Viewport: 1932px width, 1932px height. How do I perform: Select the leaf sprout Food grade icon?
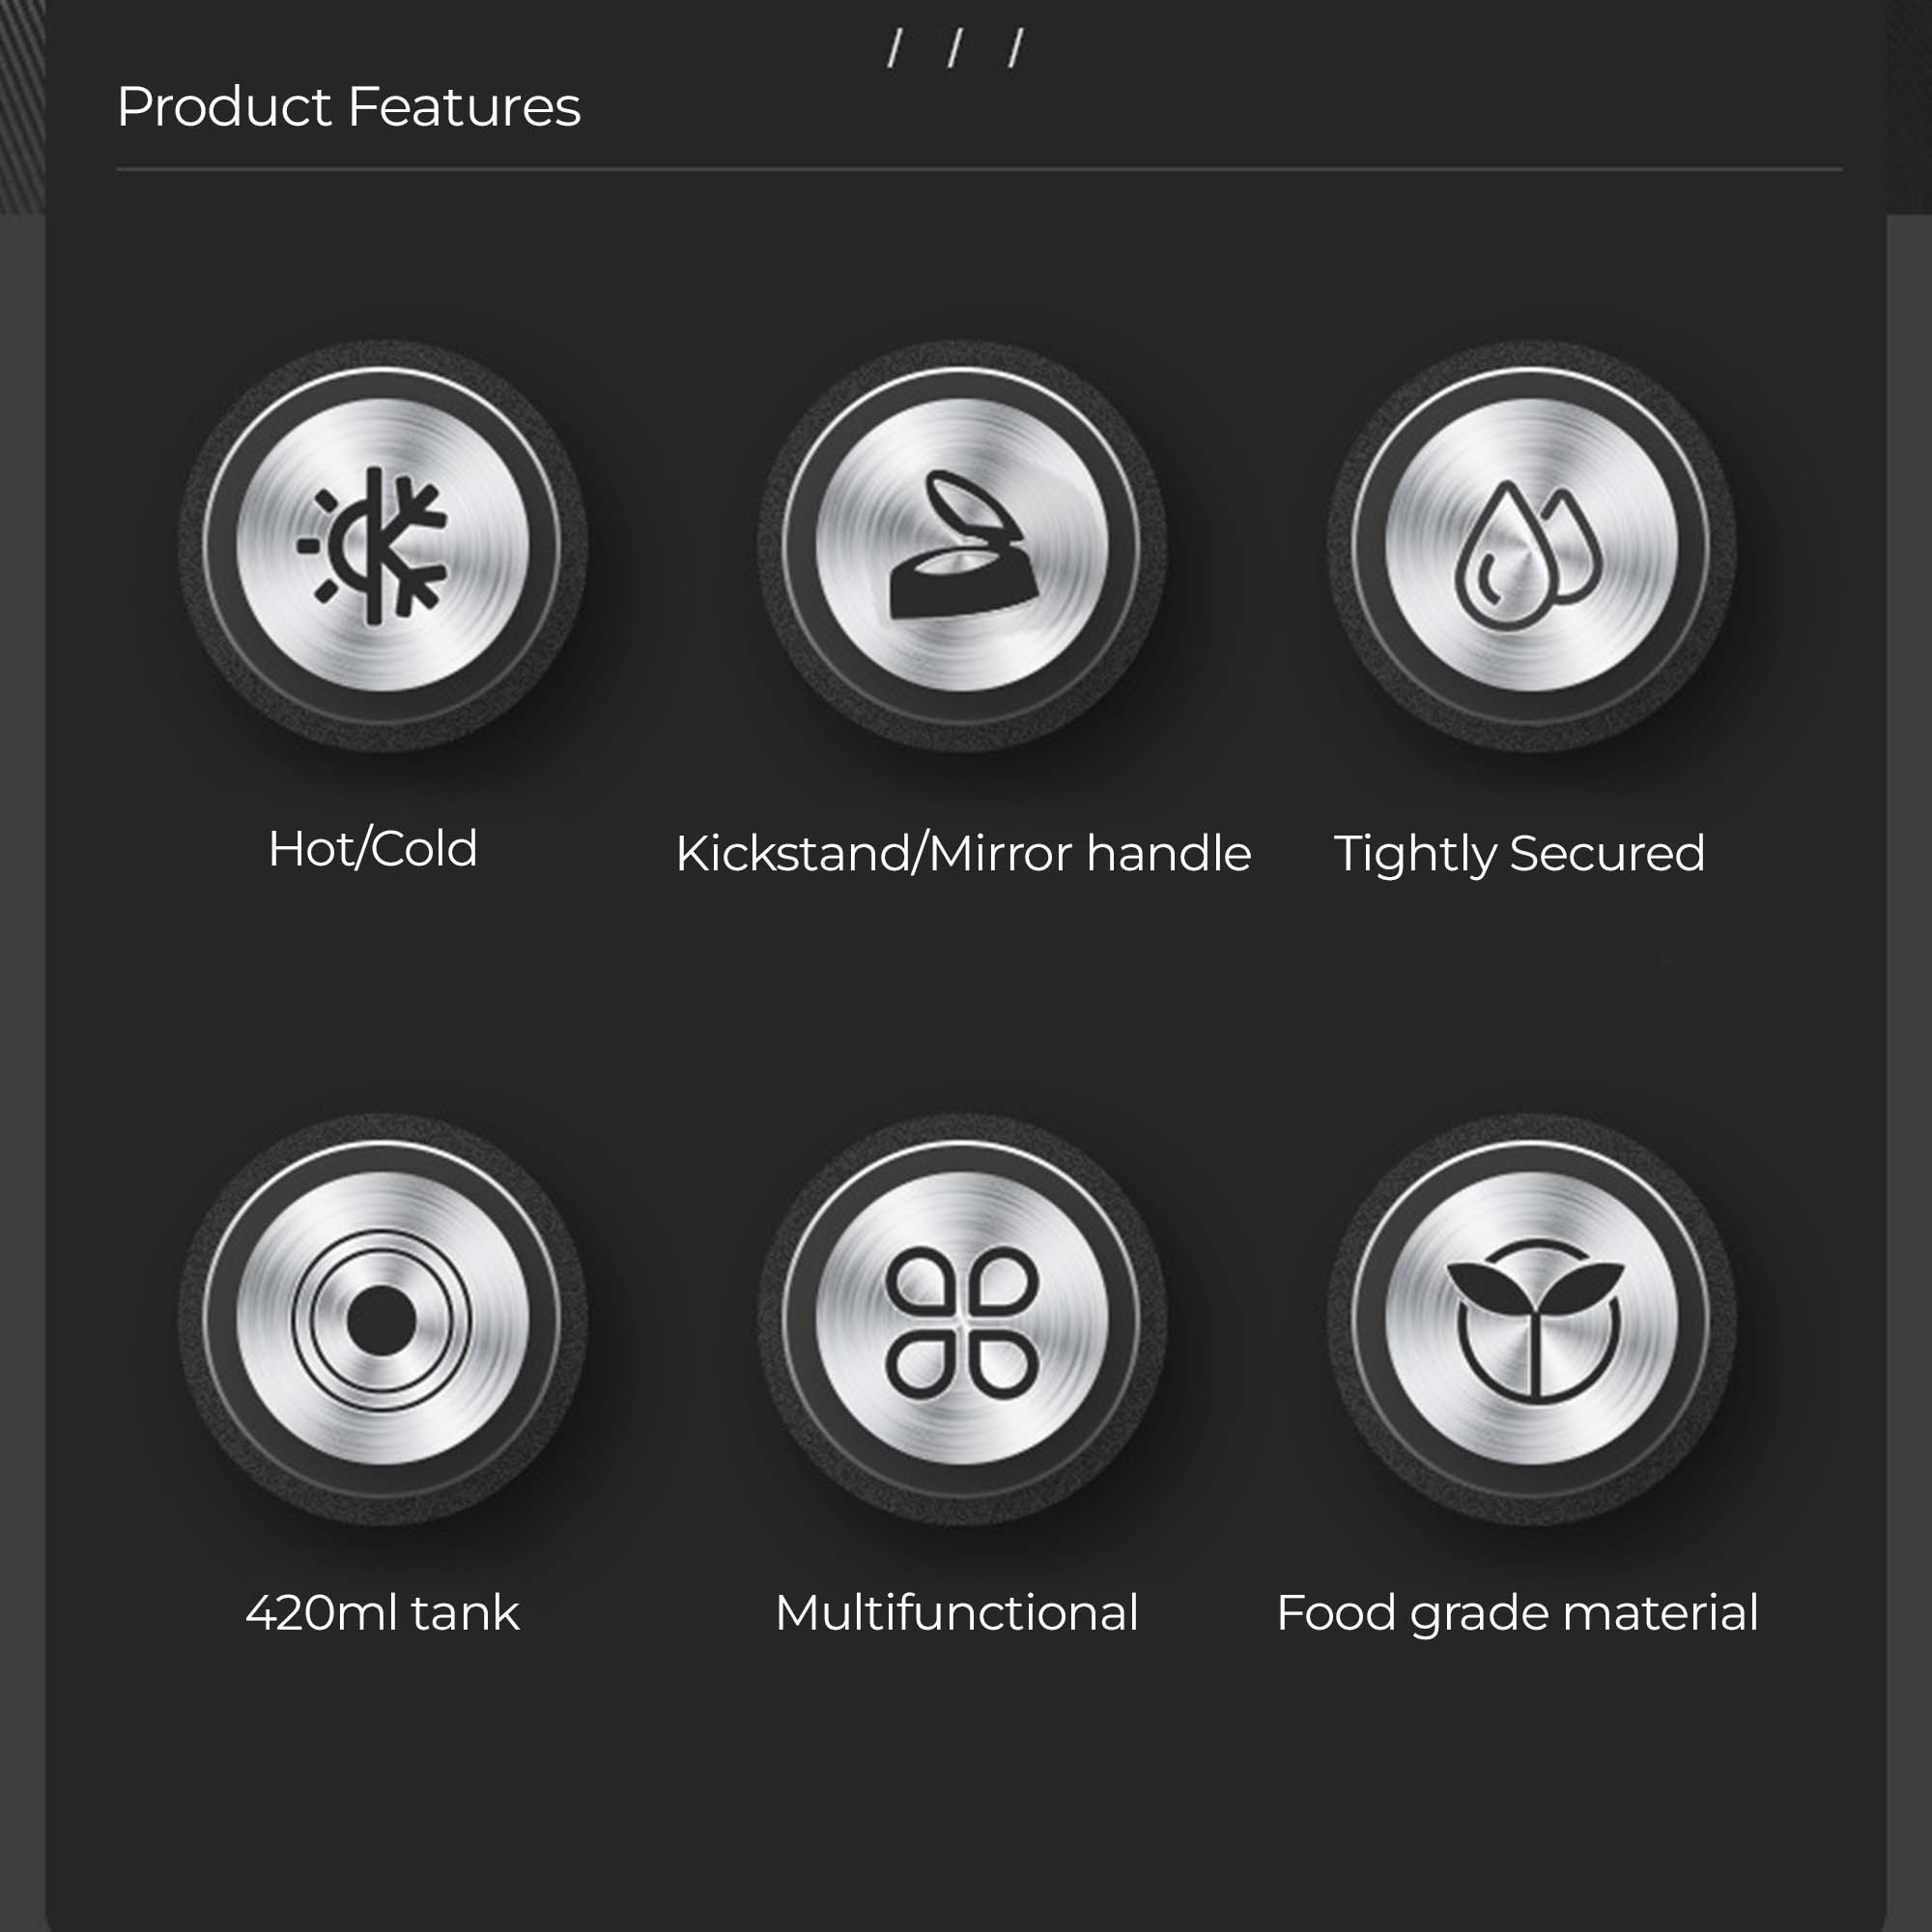tap(1535, 1320)
